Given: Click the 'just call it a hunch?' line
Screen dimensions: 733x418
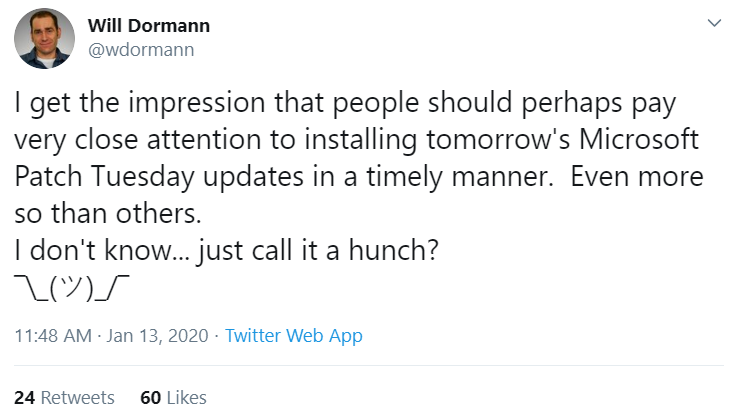Looking at the screenshot, I should tap(317, 251).
